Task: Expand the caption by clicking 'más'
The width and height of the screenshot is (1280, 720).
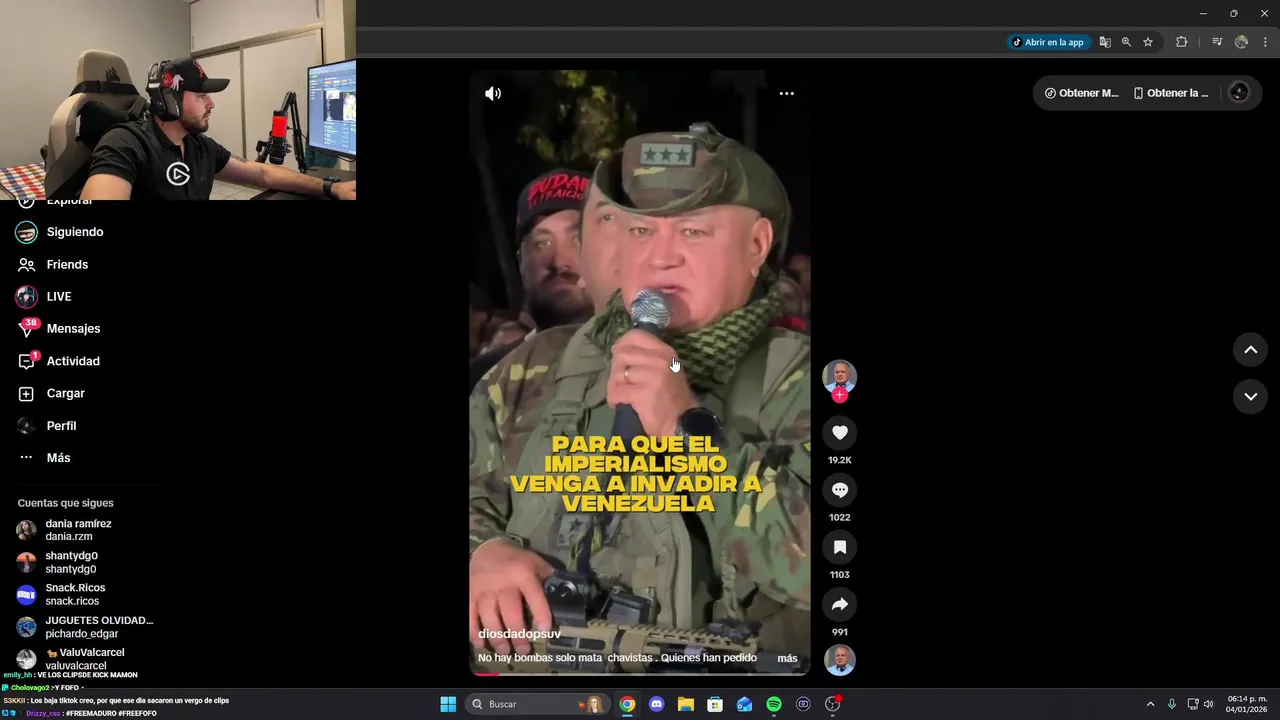Action: click(x=788, y=658)
